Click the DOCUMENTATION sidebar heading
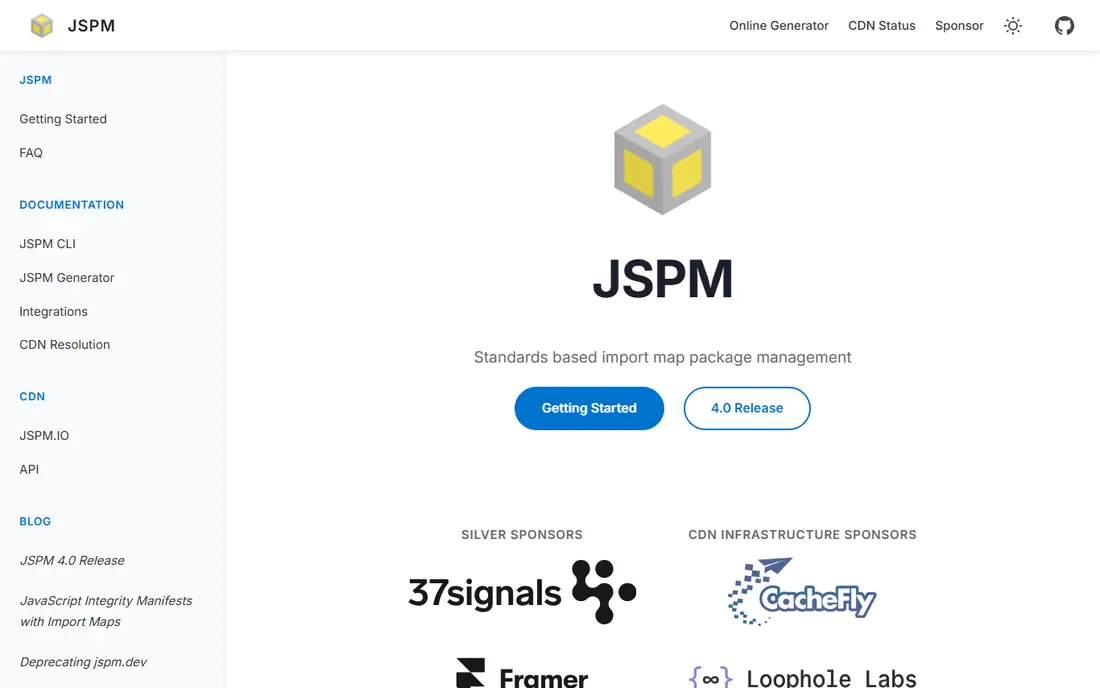 [x=72, y=205]
